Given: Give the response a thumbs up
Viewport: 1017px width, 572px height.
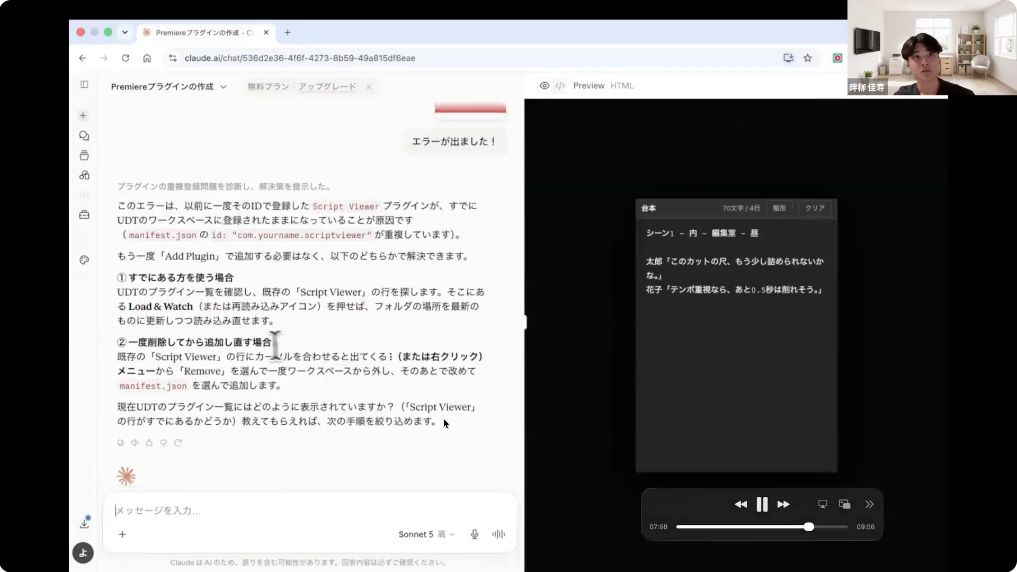Looking at the screenshot, I should [149, 443].
